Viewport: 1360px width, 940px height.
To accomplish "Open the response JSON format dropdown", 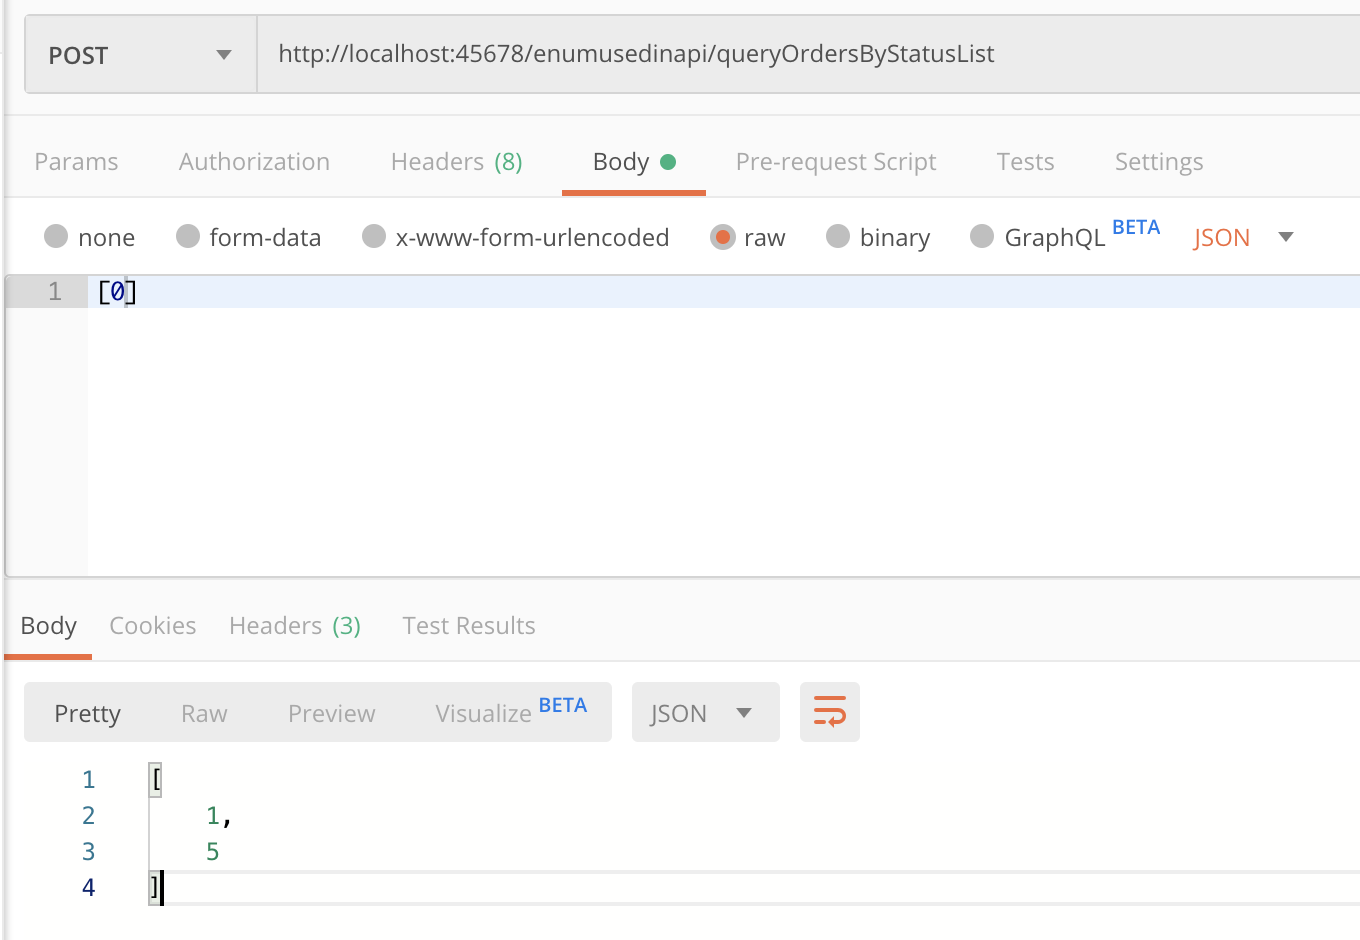I will click(704, 713).
